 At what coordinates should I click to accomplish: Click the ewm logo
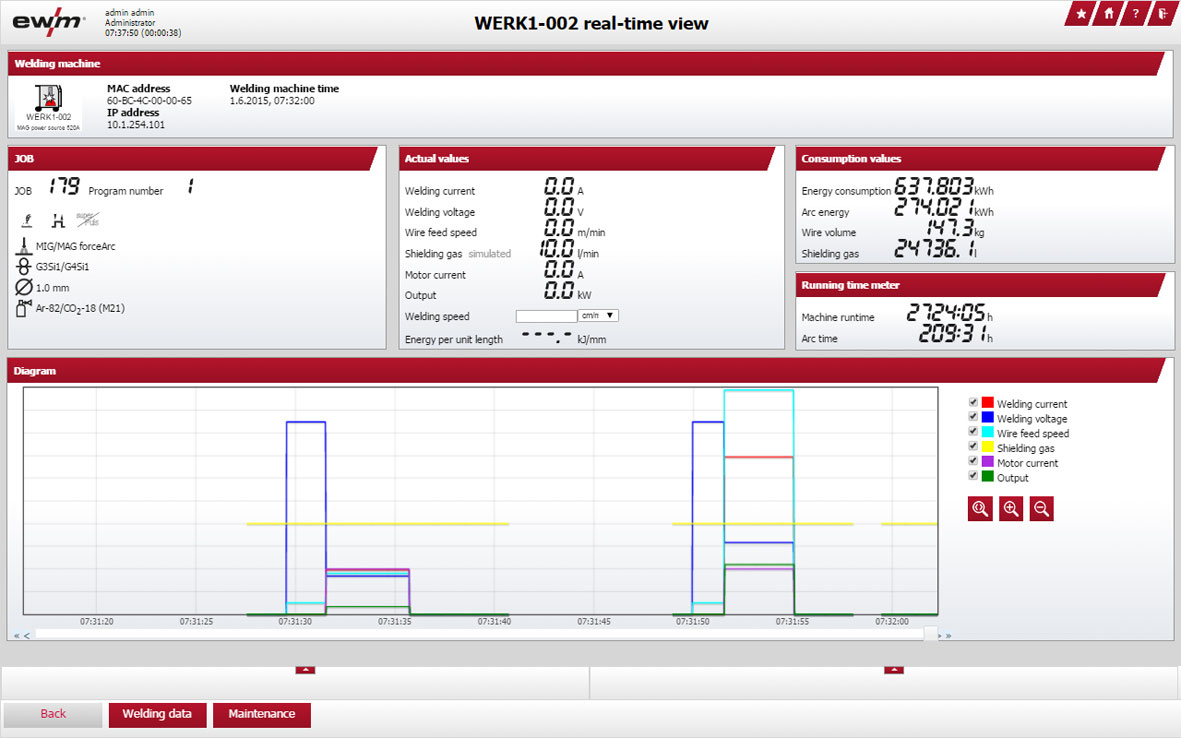[48, 23]
